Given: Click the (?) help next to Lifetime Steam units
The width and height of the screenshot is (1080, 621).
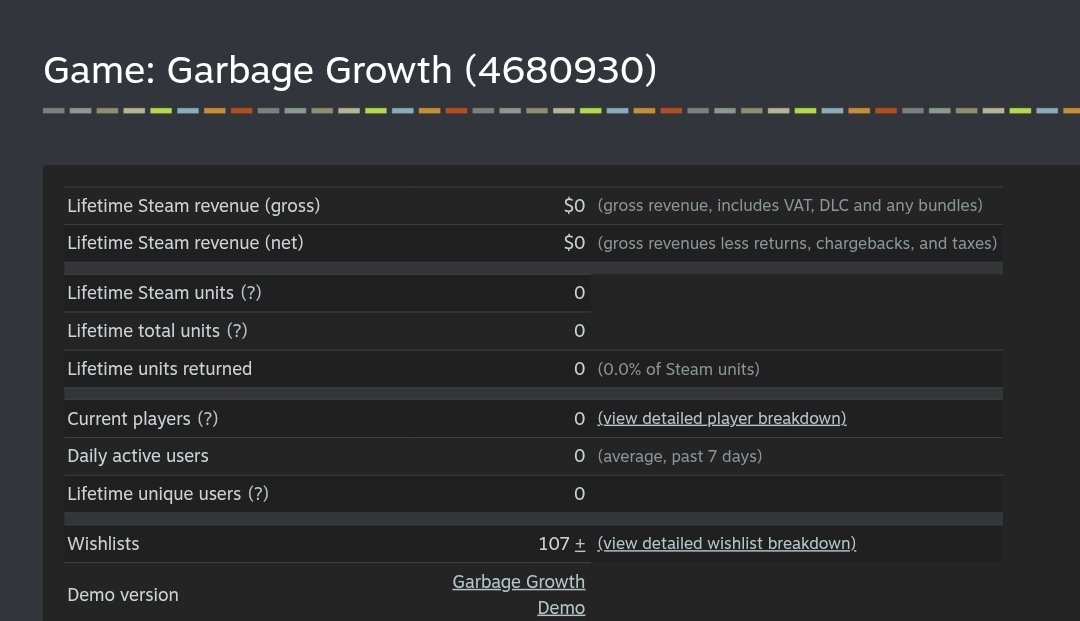Looking at the screenshot, I should [x=251, y=293].
